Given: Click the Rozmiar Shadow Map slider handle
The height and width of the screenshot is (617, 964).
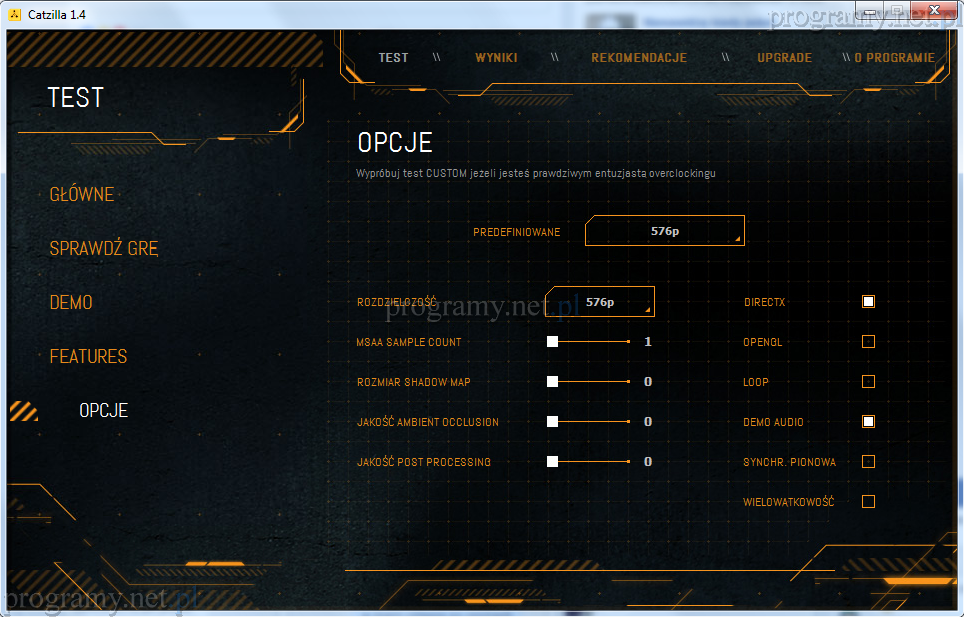Looking at the screenshot, I should (552, 381).
